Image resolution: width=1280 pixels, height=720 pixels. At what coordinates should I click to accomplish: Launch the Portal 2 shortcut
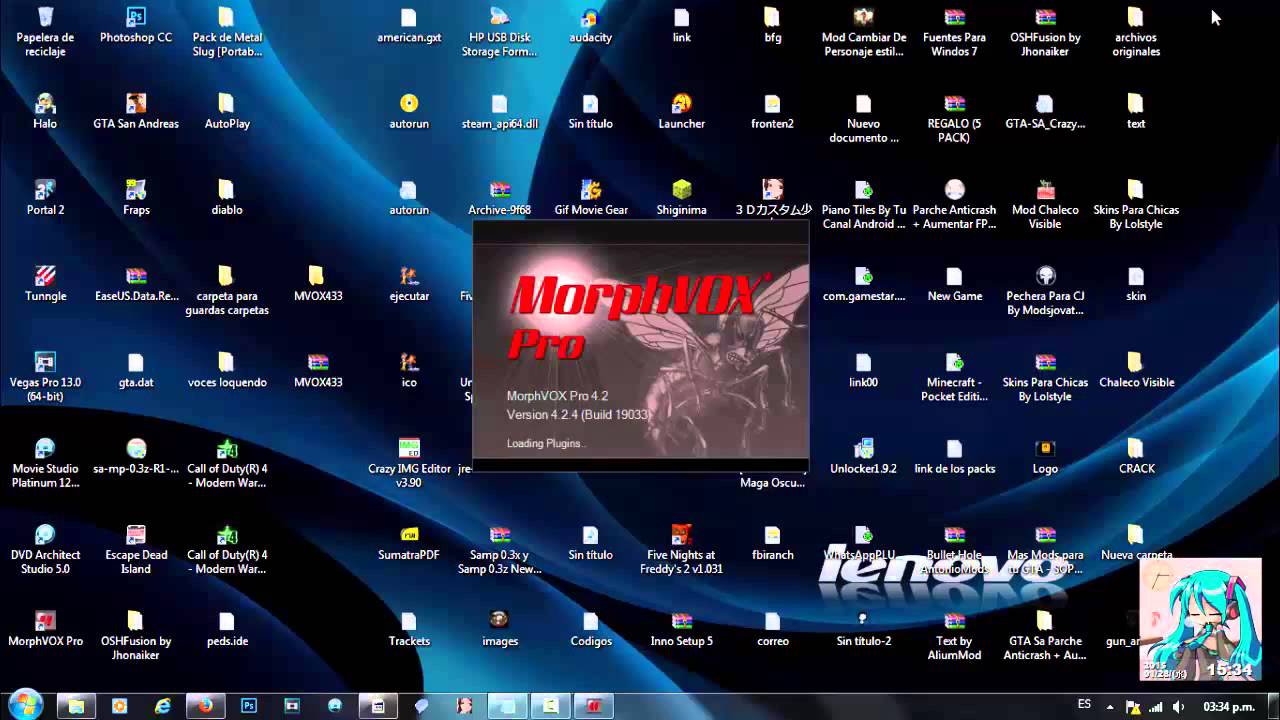(45, 198)
